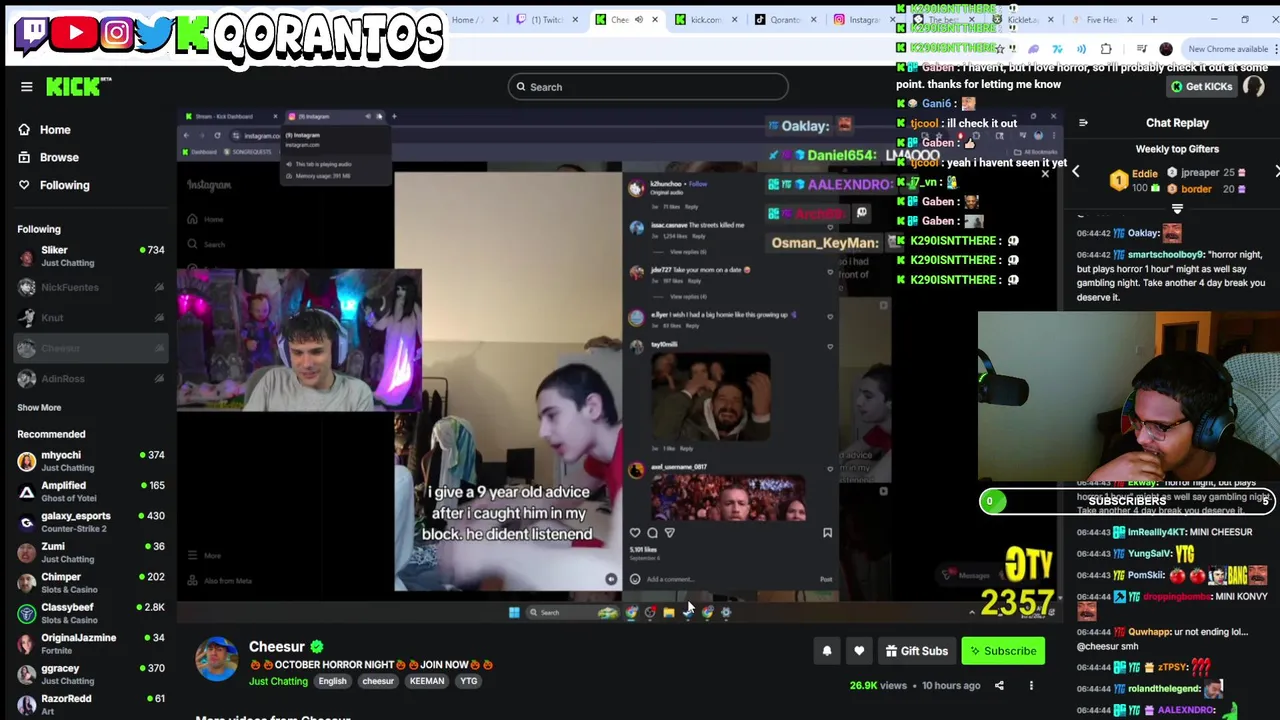Open AdinRoss channel in Following list

click(x=90, y=379)
